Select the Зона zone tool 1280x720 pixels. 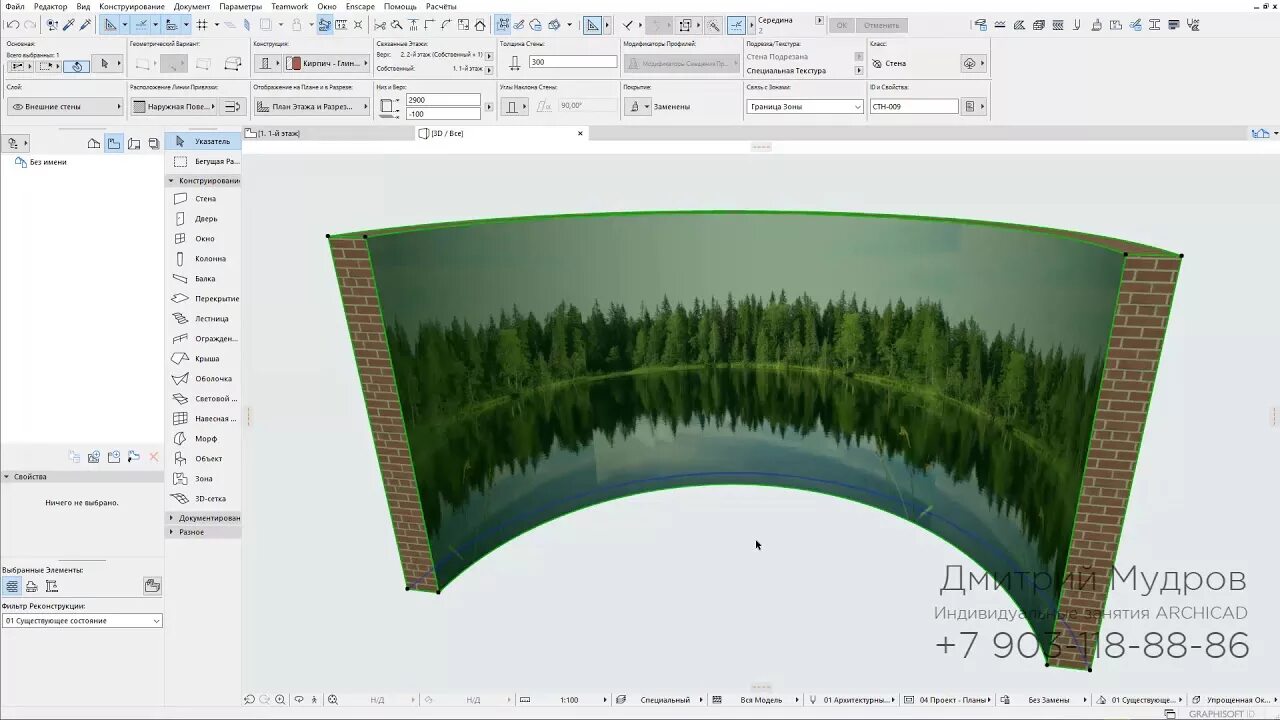coord(204,479)
